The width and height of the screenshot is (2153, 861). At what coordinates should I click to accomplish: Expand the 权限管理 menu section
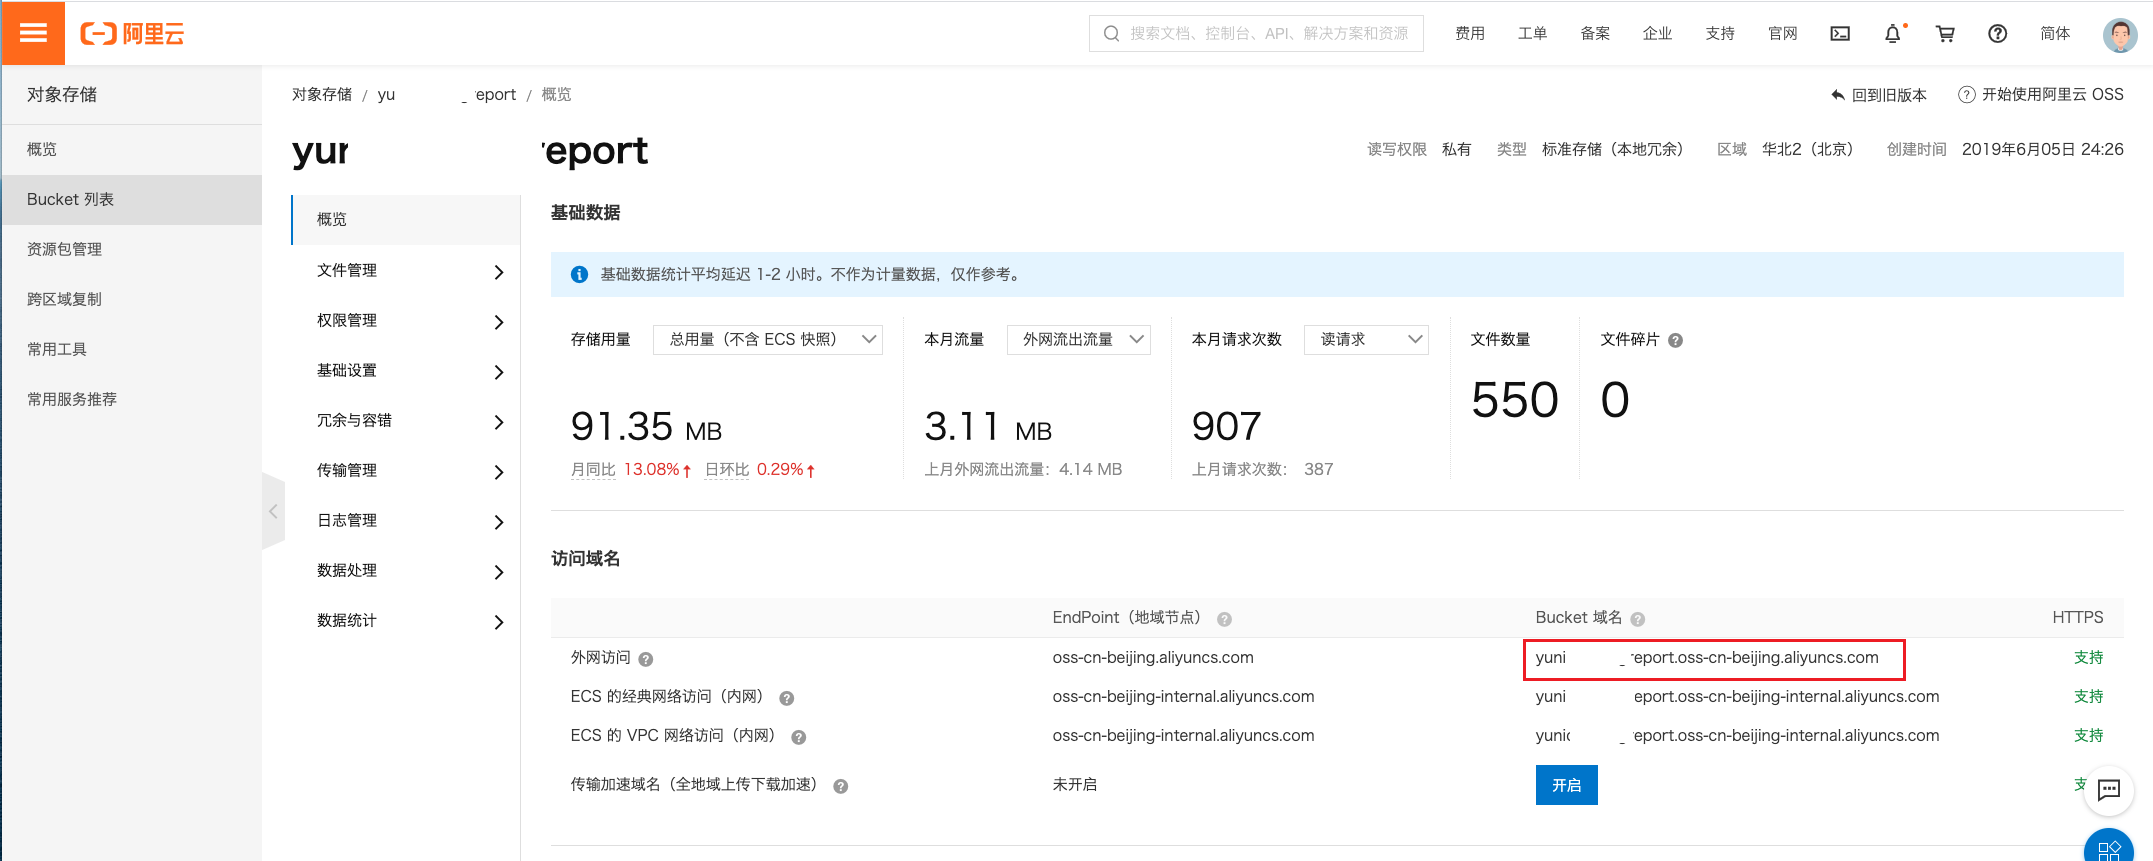pos(406,321)
